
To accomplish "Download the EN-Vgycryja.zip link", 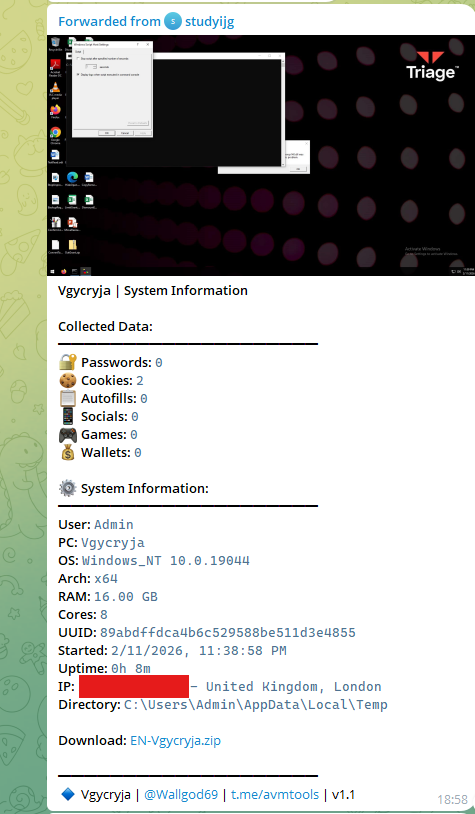I will click(x=175, y=740).
